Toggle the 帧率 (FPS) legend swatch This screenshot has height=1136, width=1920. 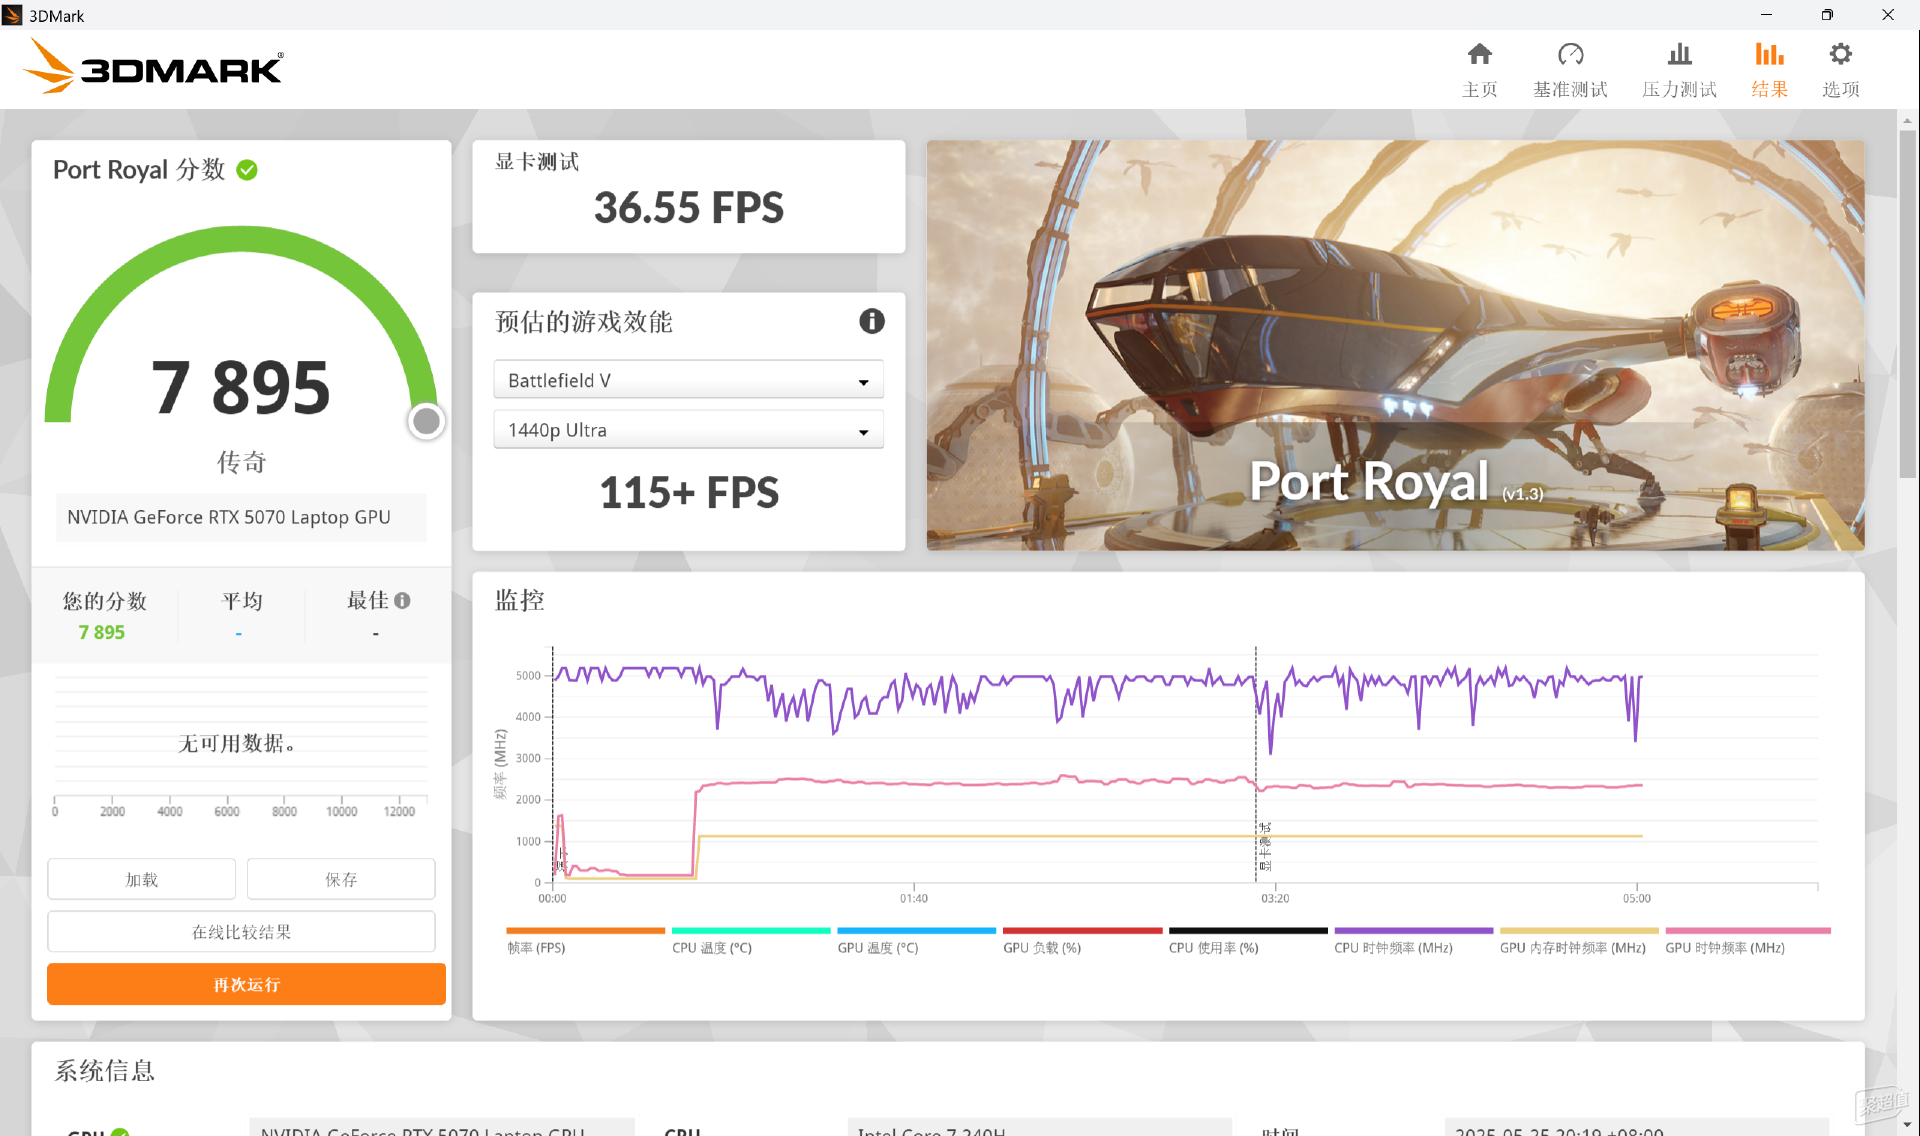(x=585, y=931)
